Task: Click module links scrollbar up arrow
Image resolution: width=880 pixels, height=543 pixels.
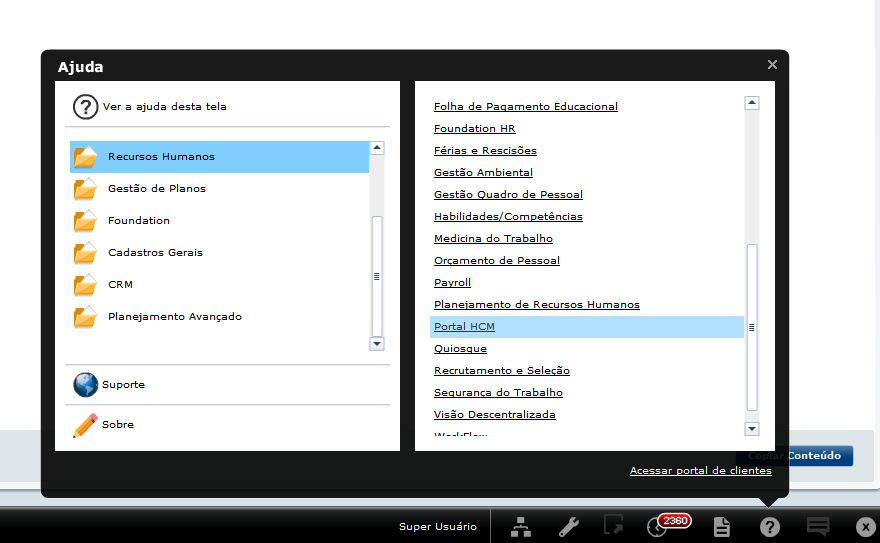Action: point(751,103)
